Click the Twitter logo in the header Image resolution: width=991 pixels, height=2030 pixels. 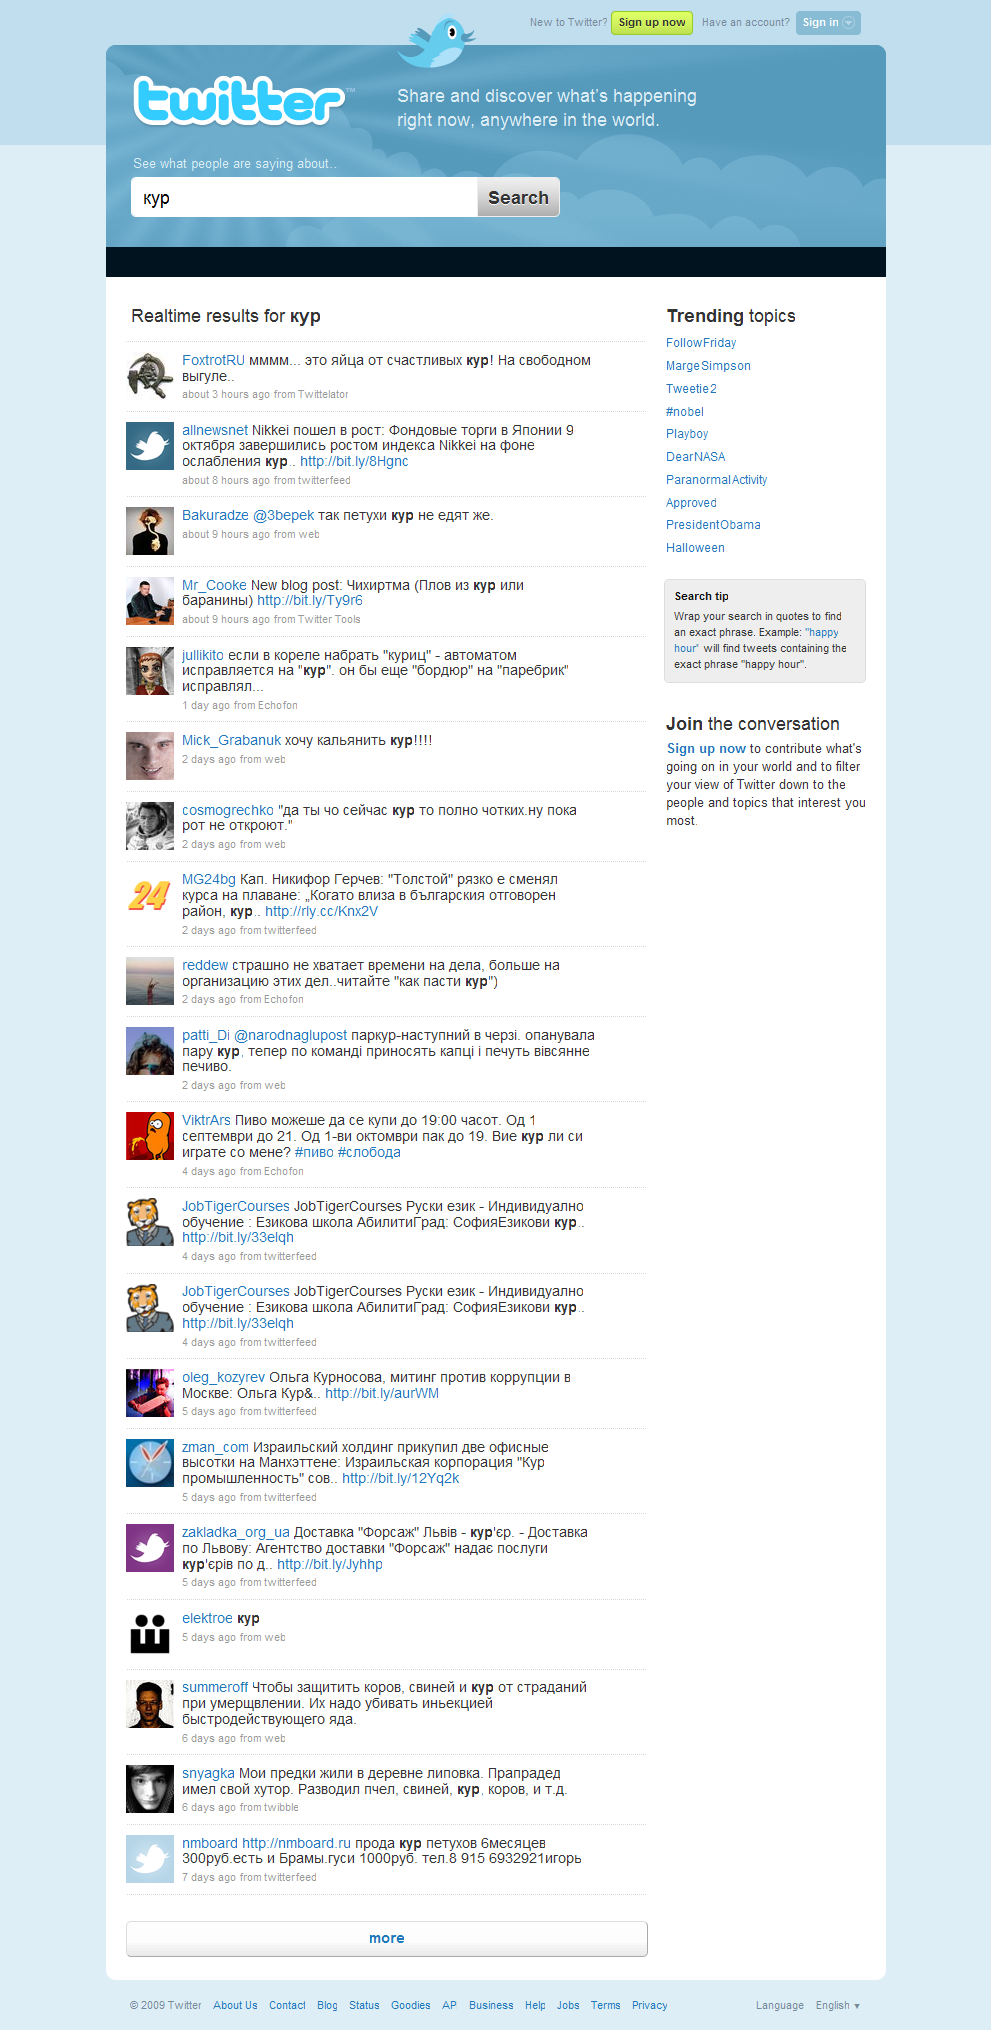click(241, 101)
